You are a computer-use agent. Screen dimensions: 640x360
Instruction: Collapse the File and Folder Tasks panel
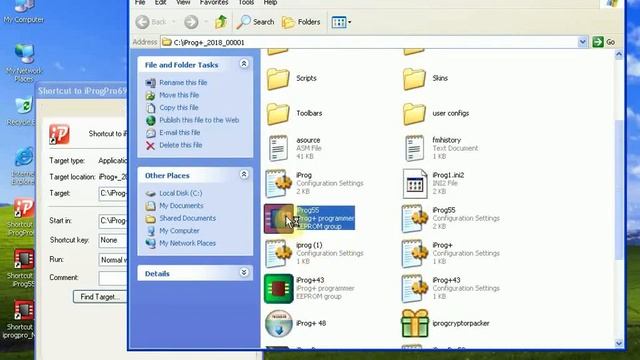click(x=244, y=64)
